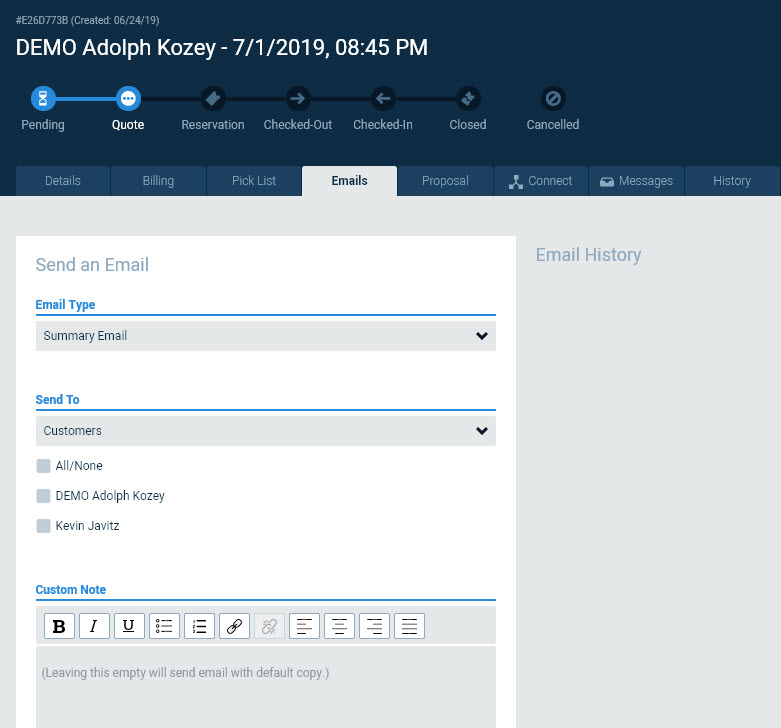Open the Proposal tab

(445, 181)
